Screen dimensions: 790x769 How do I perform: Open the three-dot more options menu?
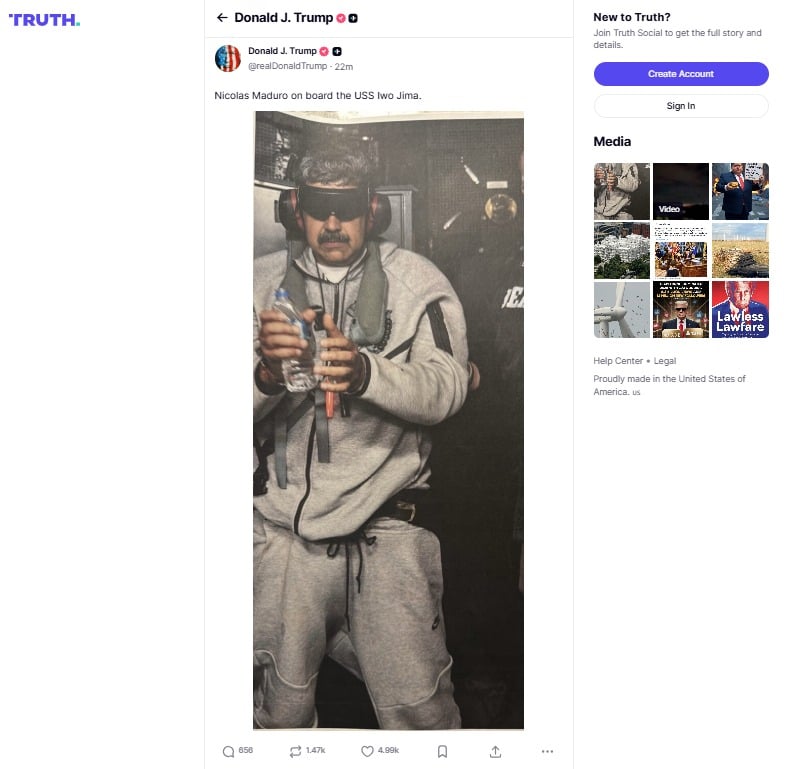click(x=547, y=751)
